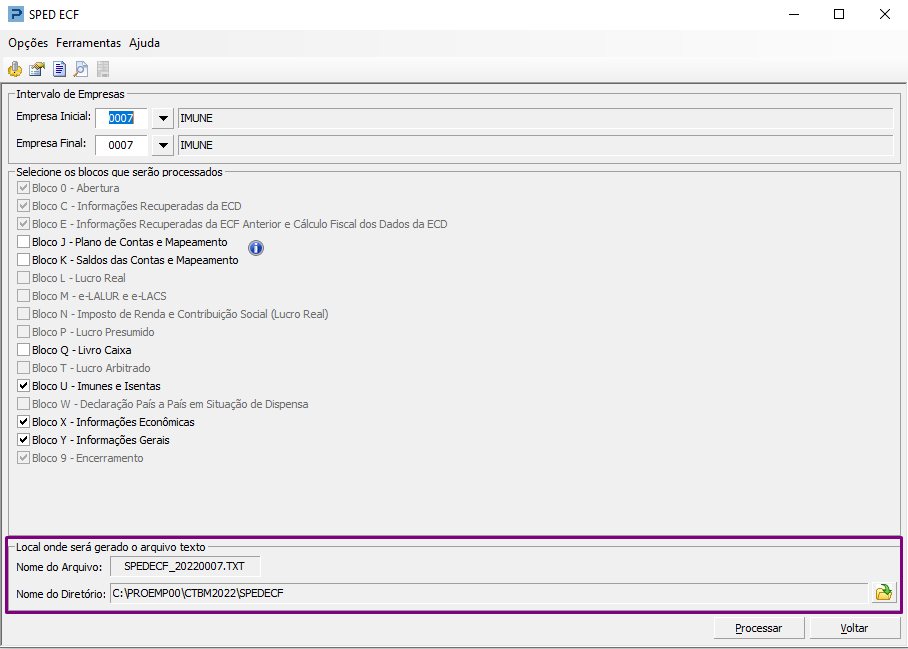Enable Bloco K - Saldos das Contas checkbox

[x=23, y=260]
